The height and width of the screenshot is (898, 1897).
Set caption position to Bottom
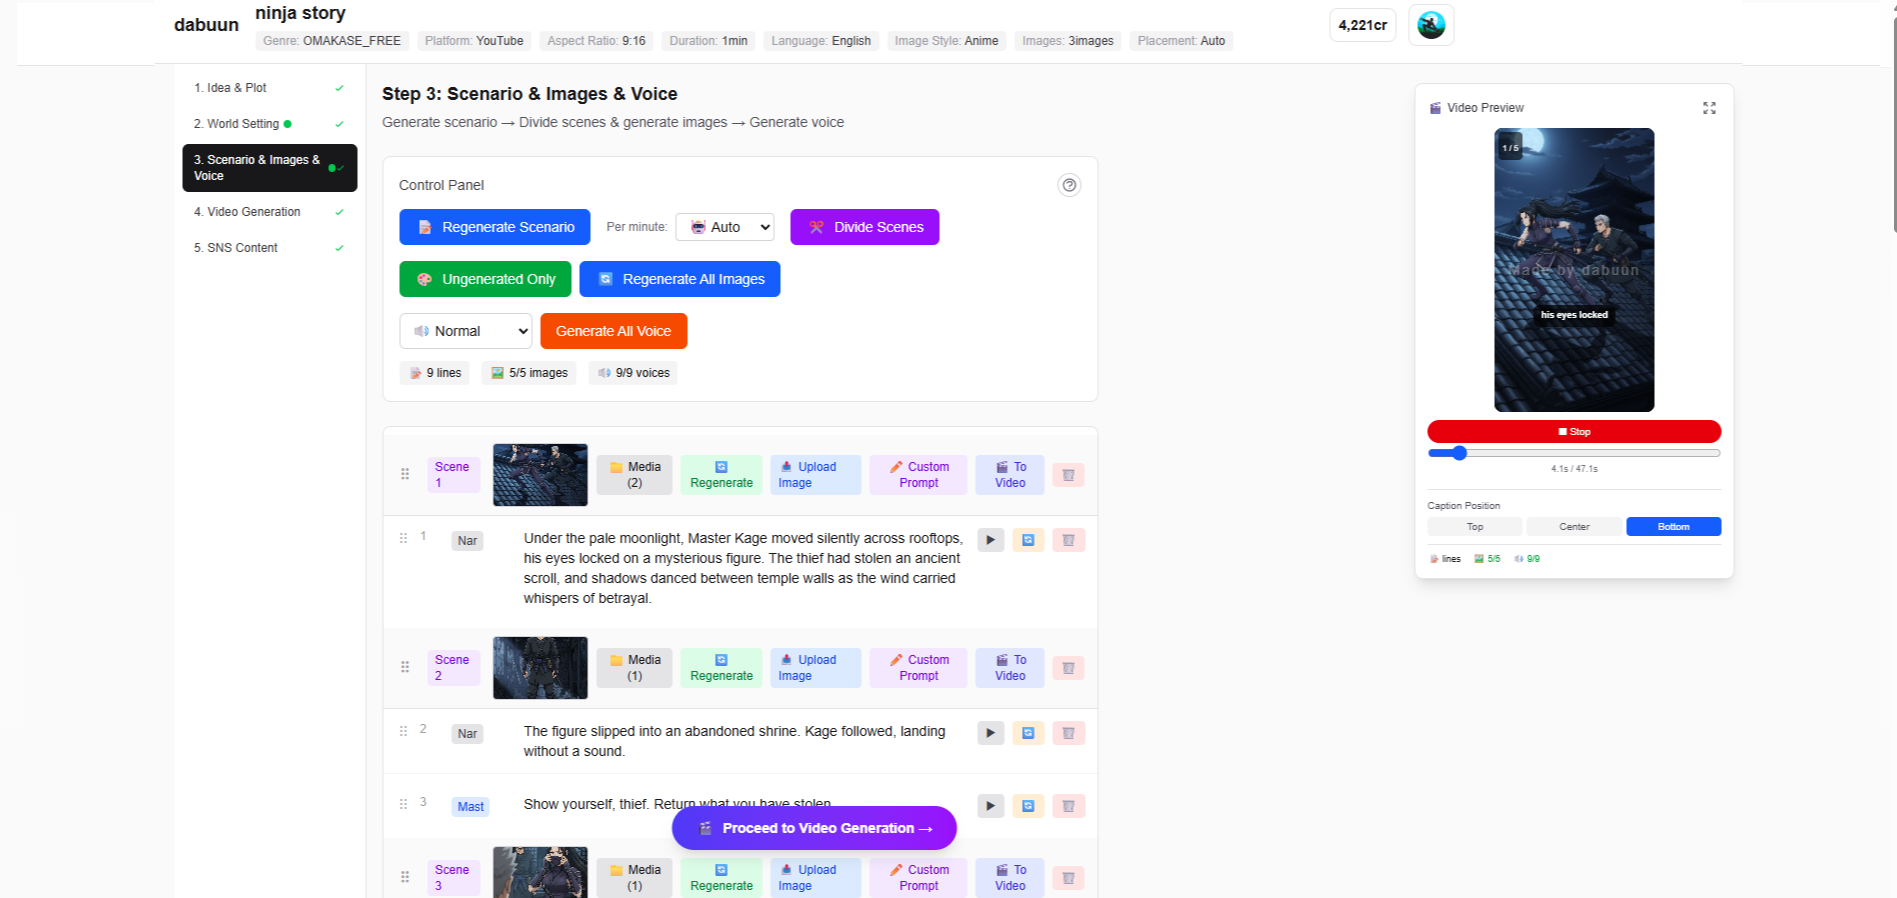click(1673, 527)
